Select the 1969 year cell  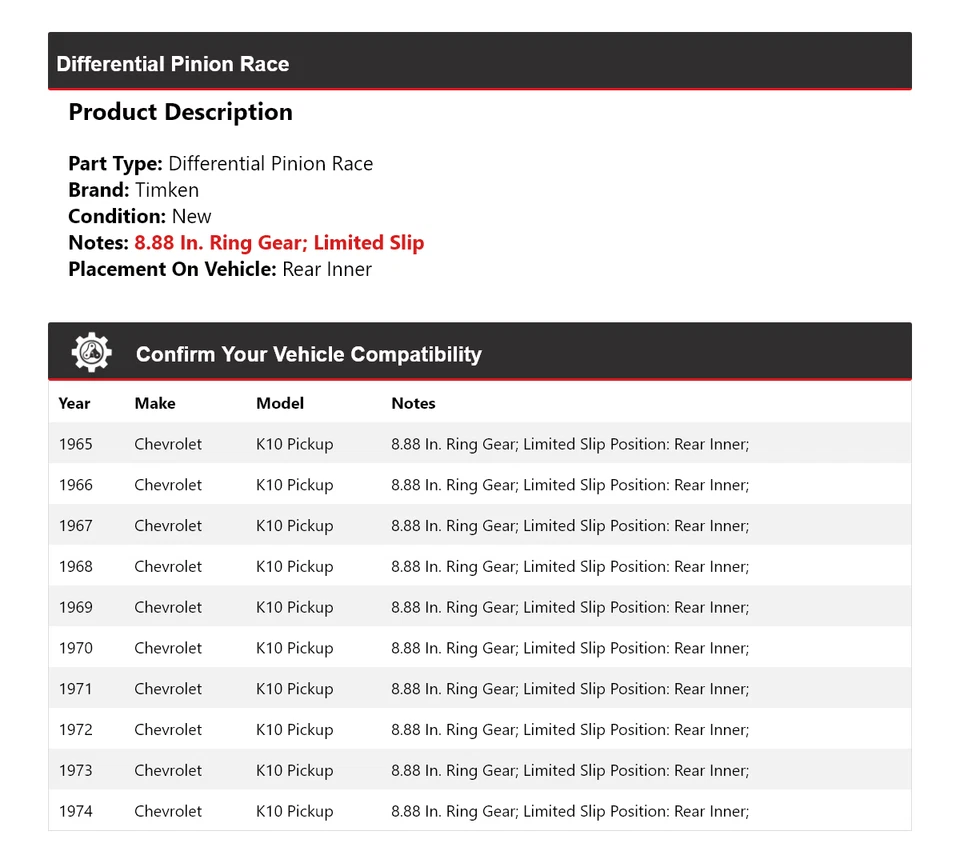(x=75, y=607)
